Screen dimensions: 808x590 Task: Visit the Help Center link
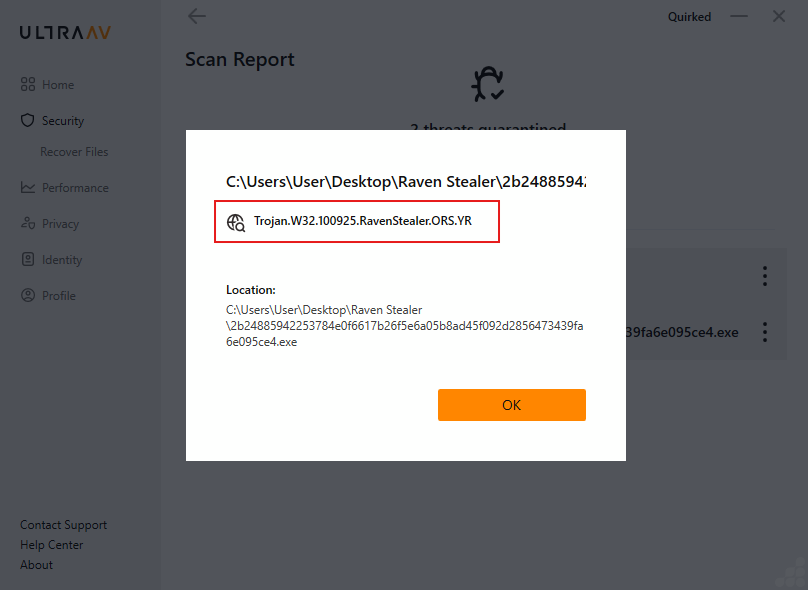(x=52, y=545)
